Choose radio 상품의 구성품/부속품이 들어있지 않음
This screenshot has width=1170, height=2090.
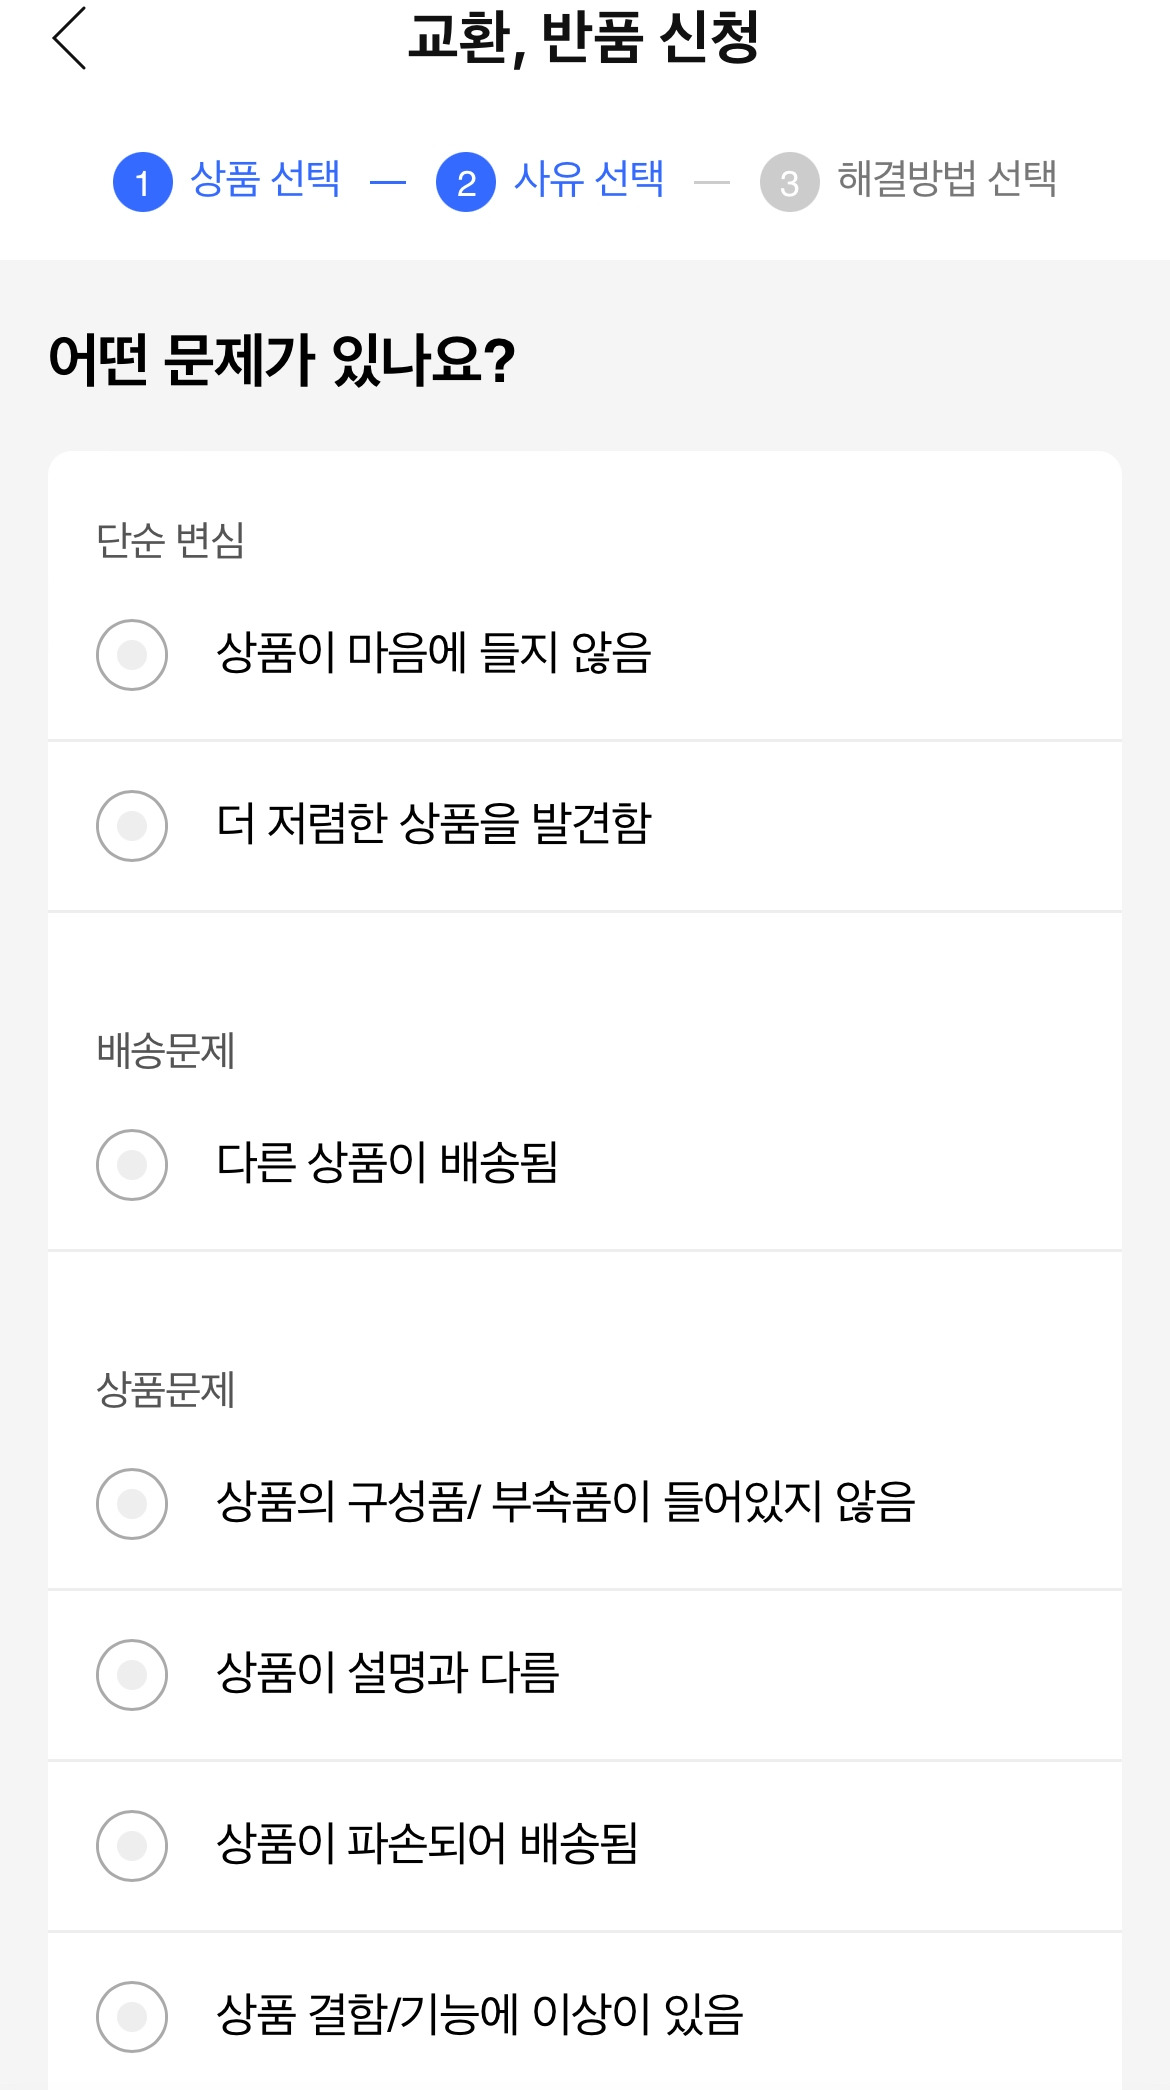132,1504
